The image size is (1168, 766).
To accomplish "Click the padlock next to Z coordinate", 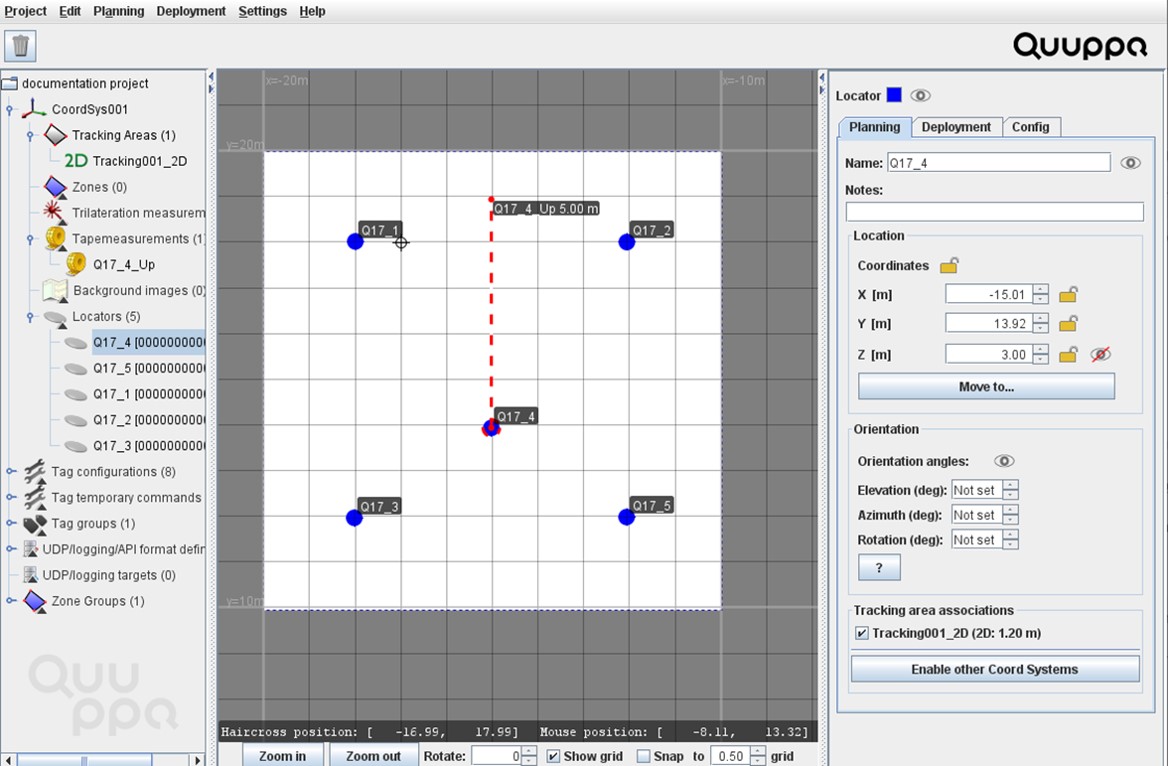I will pos(1068,355).
